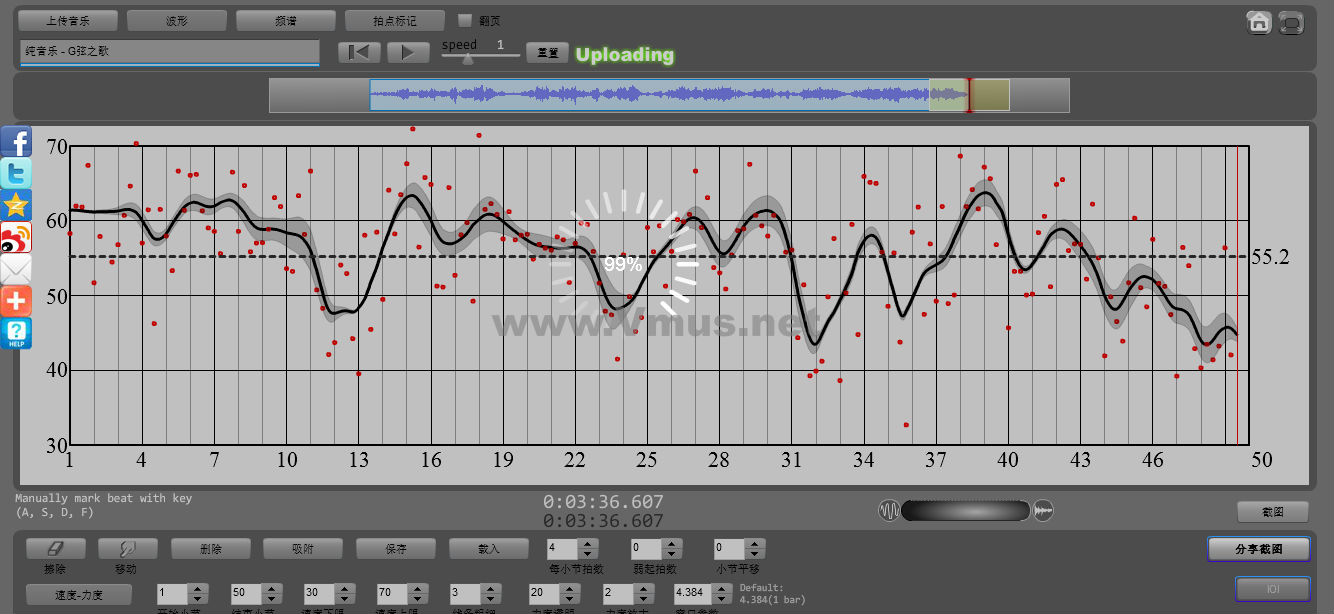The image size is (1334, 614).
Task: Click the Weibo share icon
Action: (x=16, y=237)
